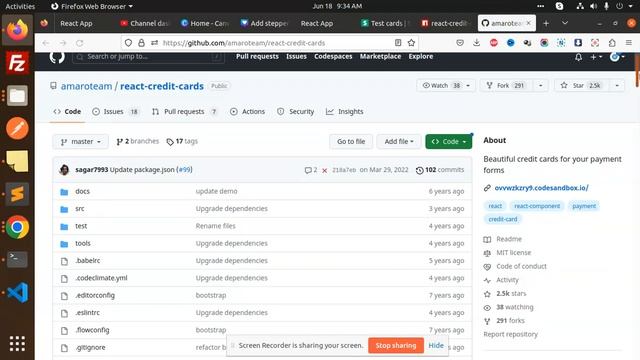
Task: Click Go to file button
Action: click(351, 142)
